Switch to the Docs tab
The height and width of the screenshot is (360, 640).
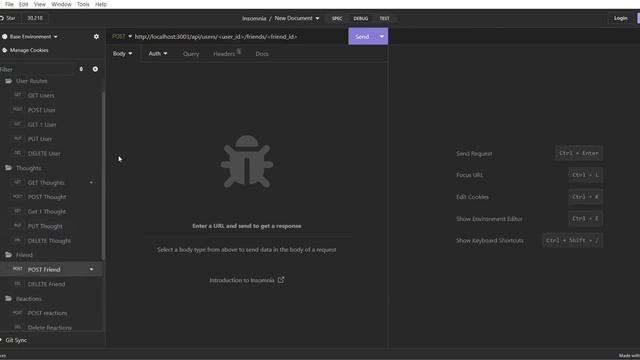point(262,54)
